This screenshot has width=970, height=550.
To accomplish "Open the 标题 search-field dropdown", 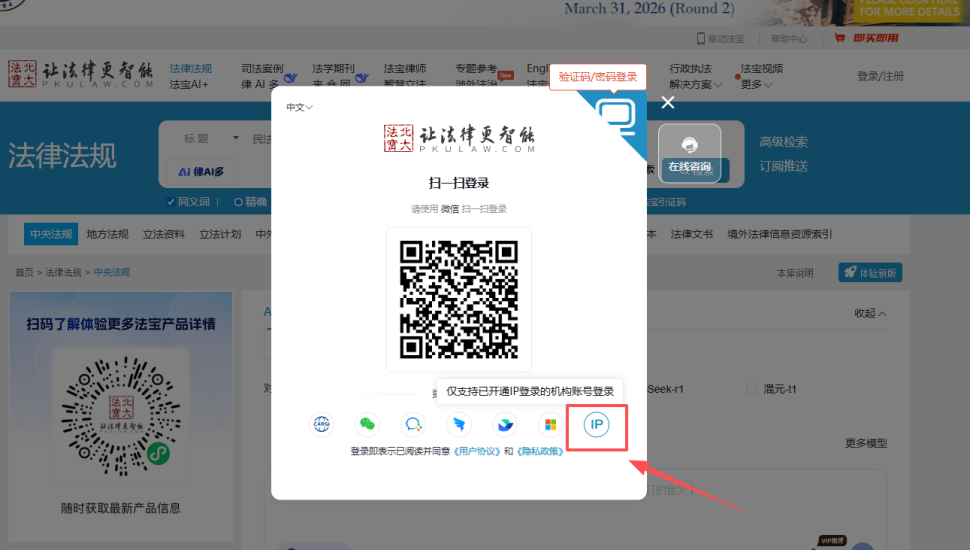I will [x=210, y=139].
